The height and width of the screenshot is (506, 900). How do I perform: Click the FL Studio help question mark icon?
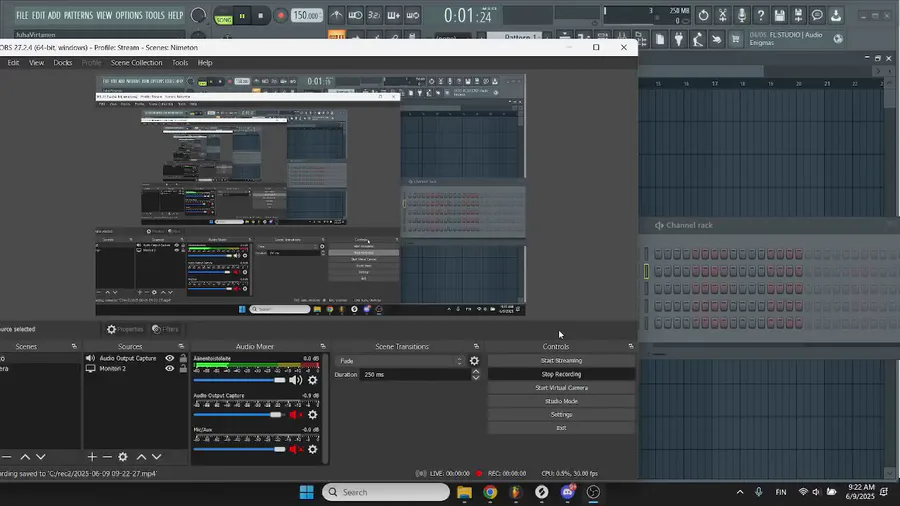(761, 15)
